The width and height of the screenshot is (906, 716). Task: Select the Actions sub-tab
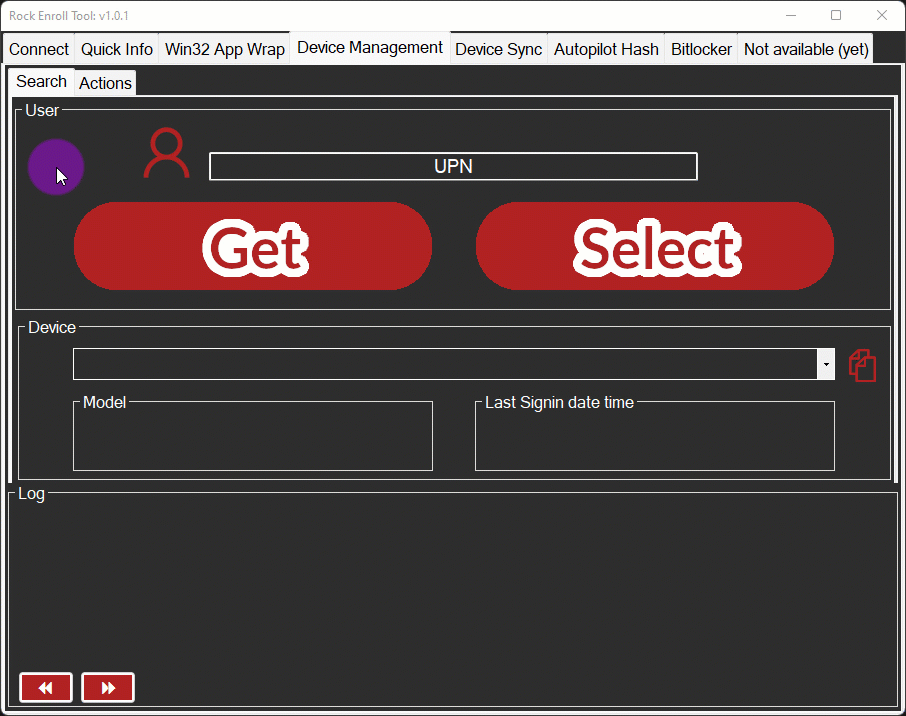point(104,83)
